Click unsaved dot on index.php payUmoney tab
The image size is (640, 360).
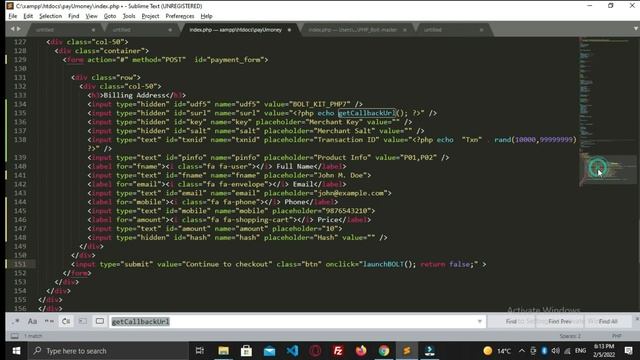tap(289, 30)
